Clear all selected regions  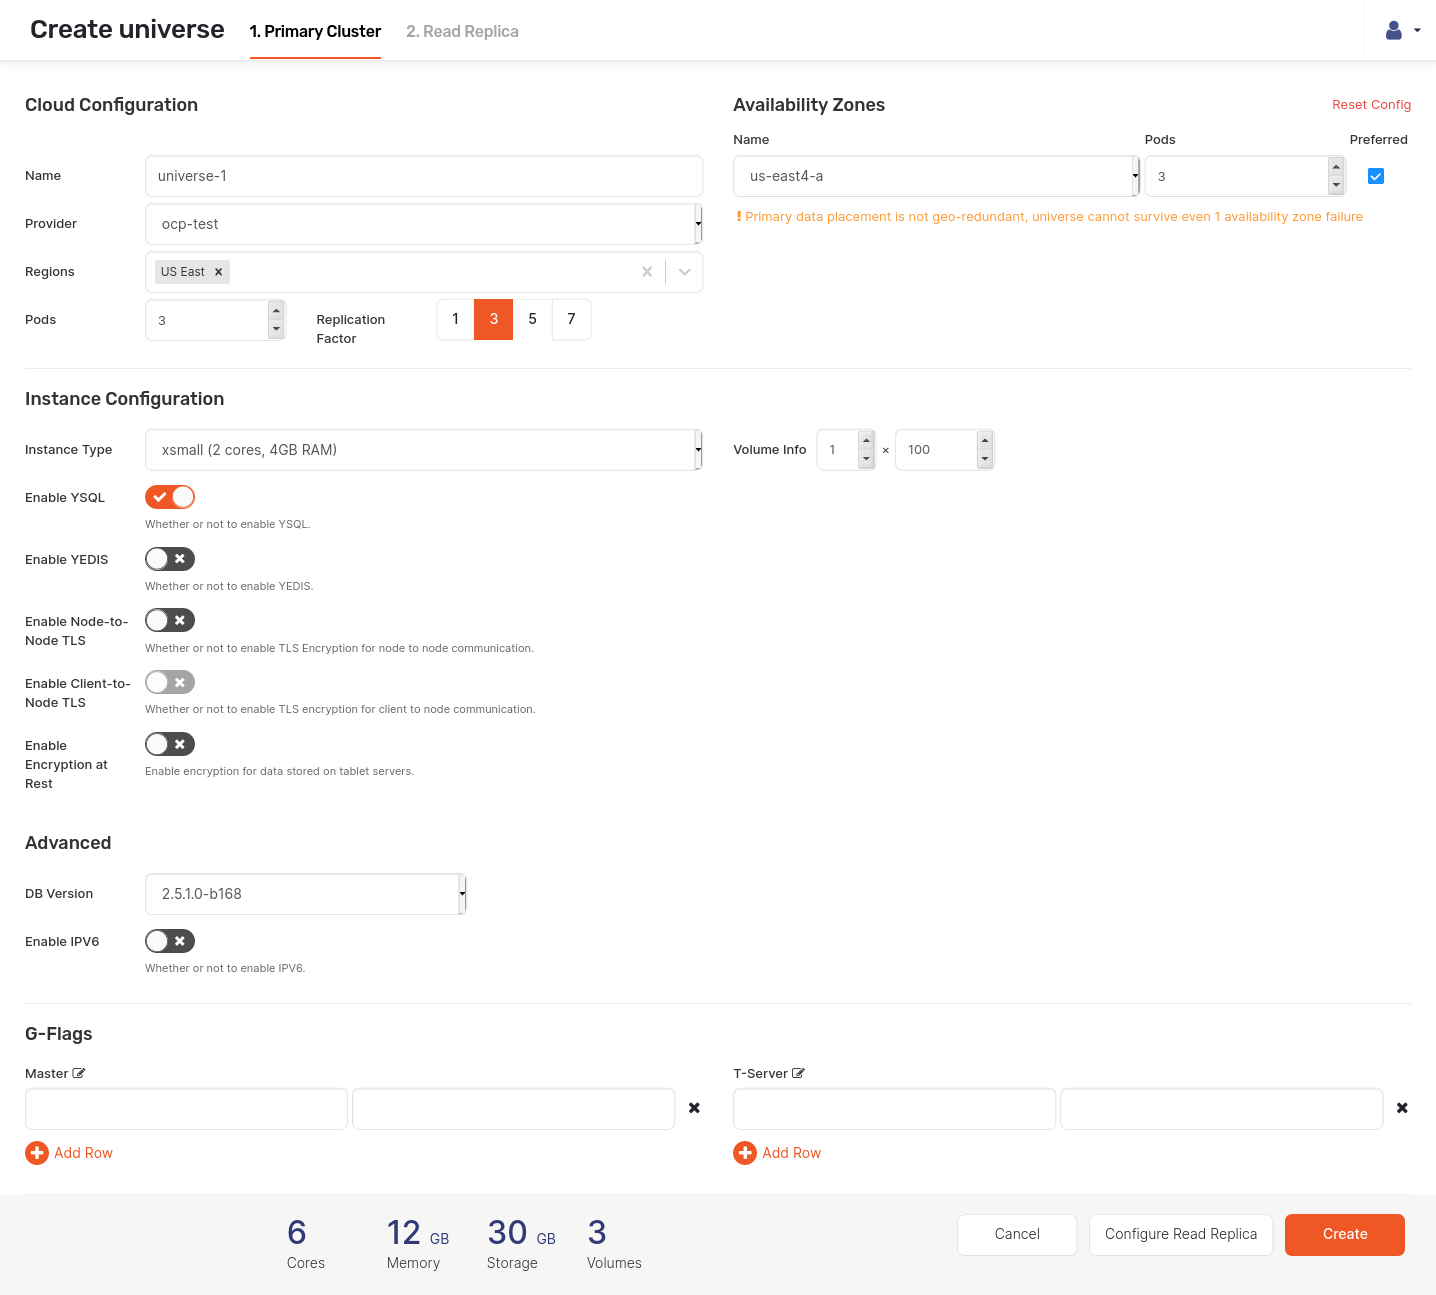pyautogui.click(x=647, y=272)
